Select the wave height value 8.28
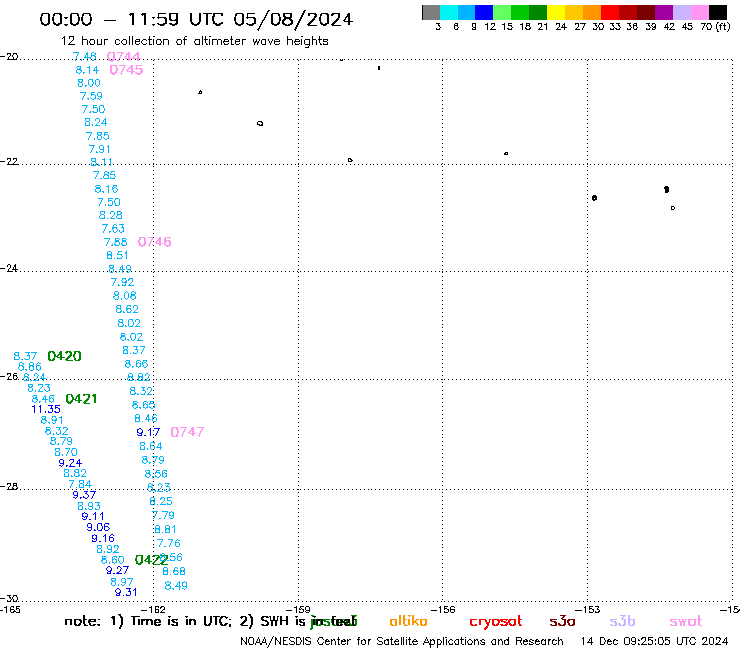 [110, 215]
